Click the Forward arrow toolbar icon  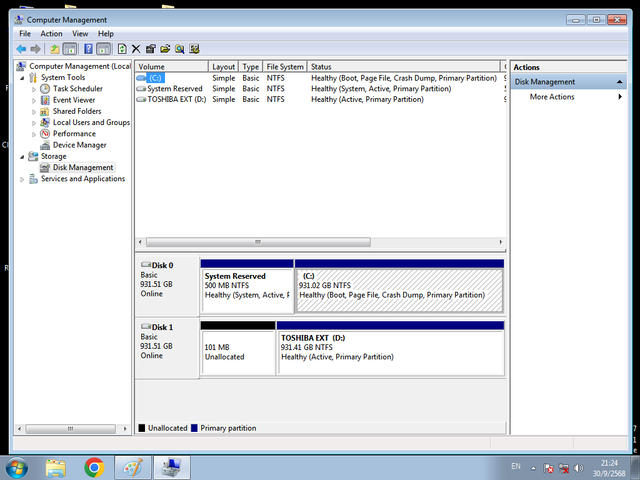36,49
